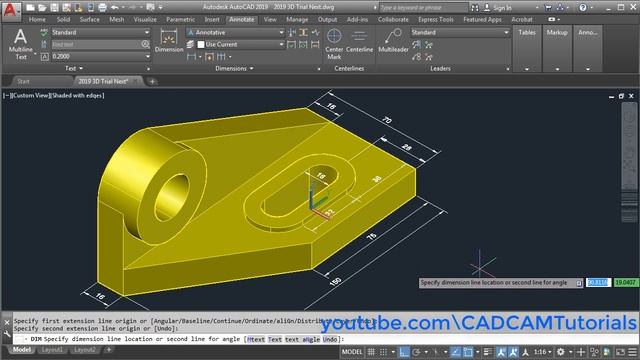
Task: Click the Undo arrow icon
Action: click(x=115, y=7)
